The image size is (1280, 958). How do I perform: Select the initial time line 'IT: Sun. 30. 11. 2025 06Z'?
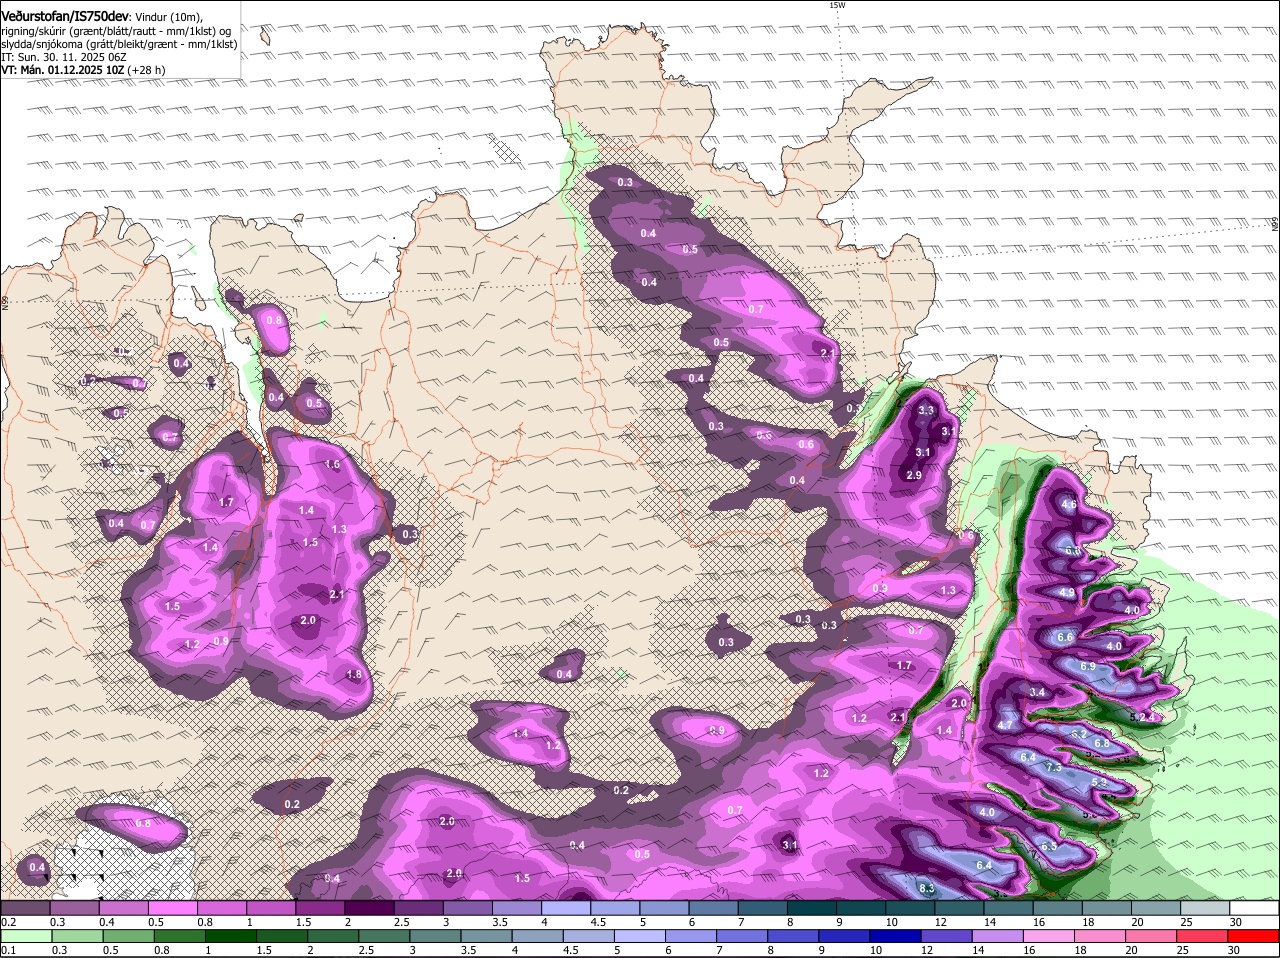click(64, 57)
